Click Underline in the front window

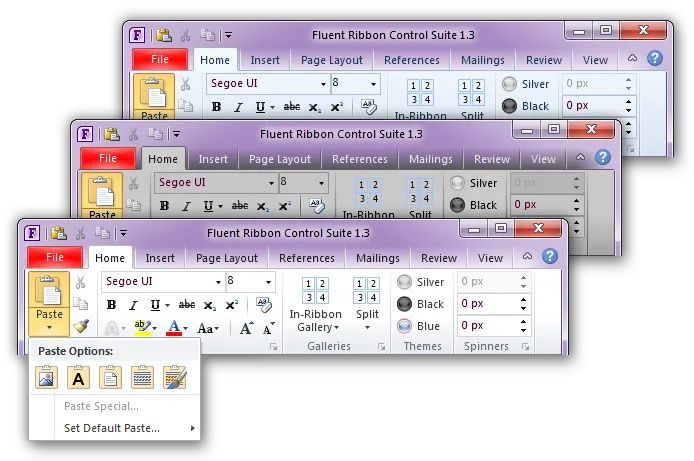click(155, 305)
